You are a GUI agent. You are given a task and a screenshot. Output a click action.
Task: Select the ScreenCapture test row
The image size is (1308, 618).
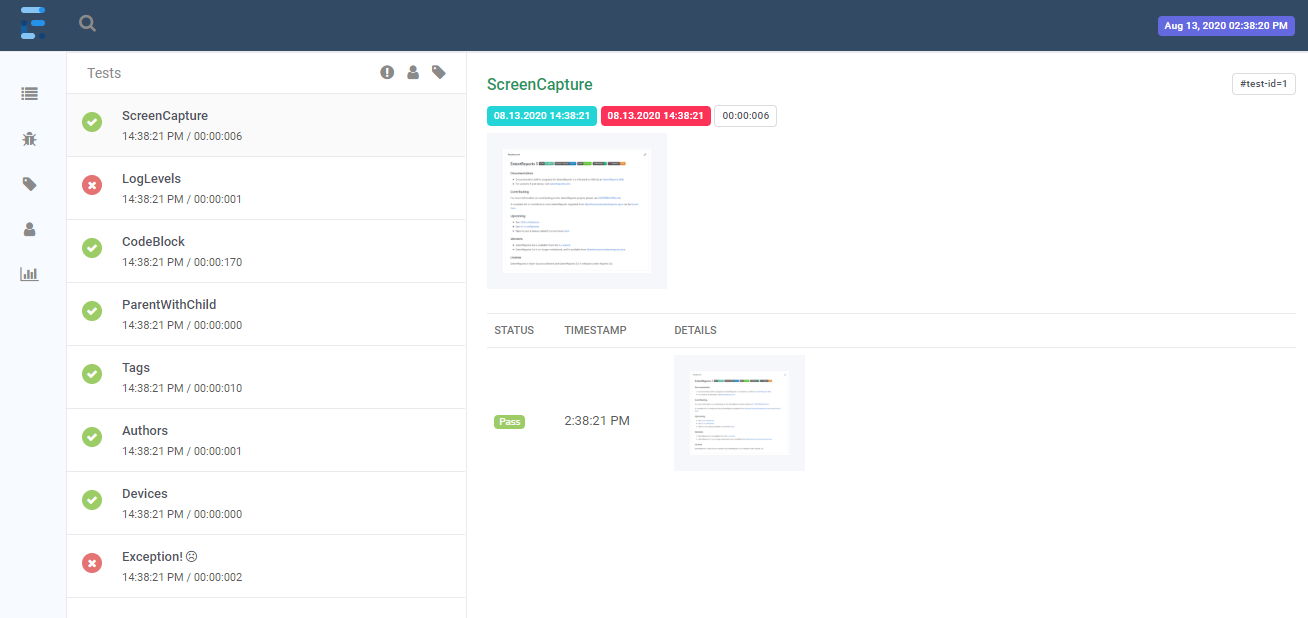(266, 125)
